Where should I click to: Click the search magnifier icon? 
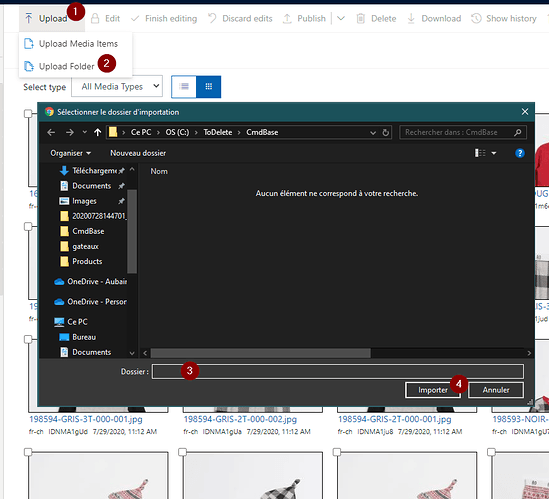click(518, 132)
